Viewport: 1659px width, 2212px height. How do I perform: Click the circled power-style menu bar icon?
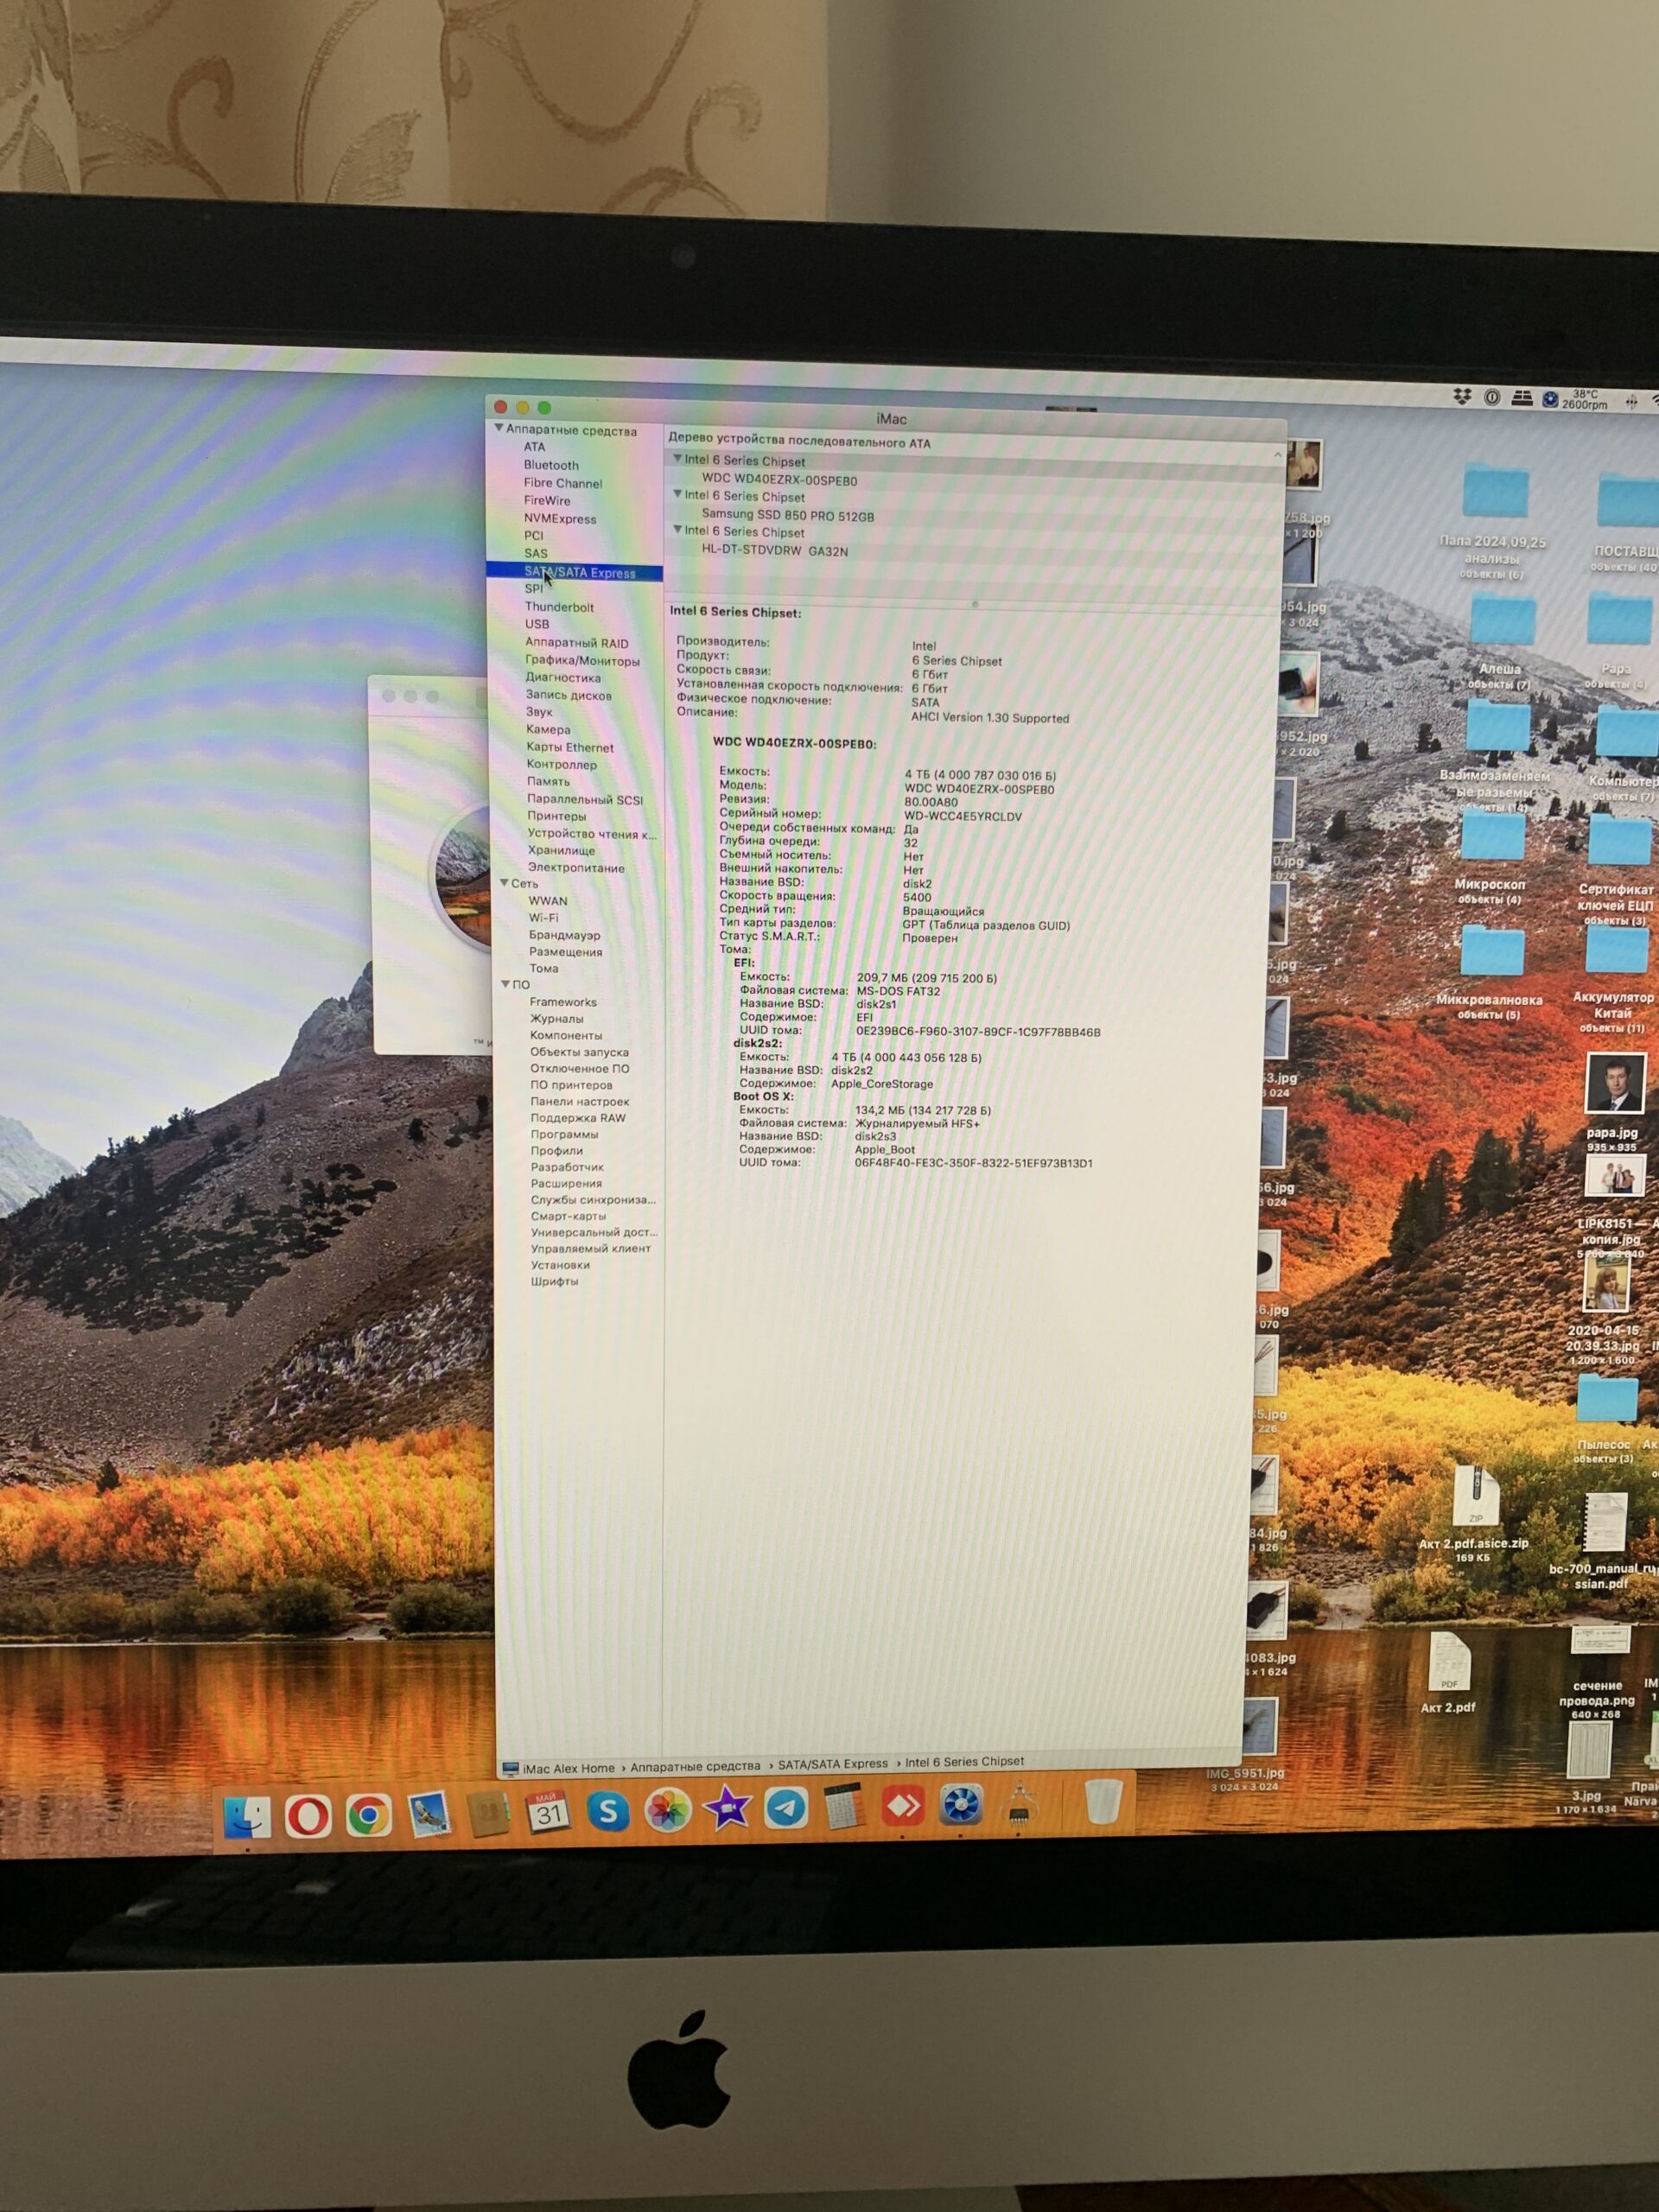click(x=1492, y=397)
